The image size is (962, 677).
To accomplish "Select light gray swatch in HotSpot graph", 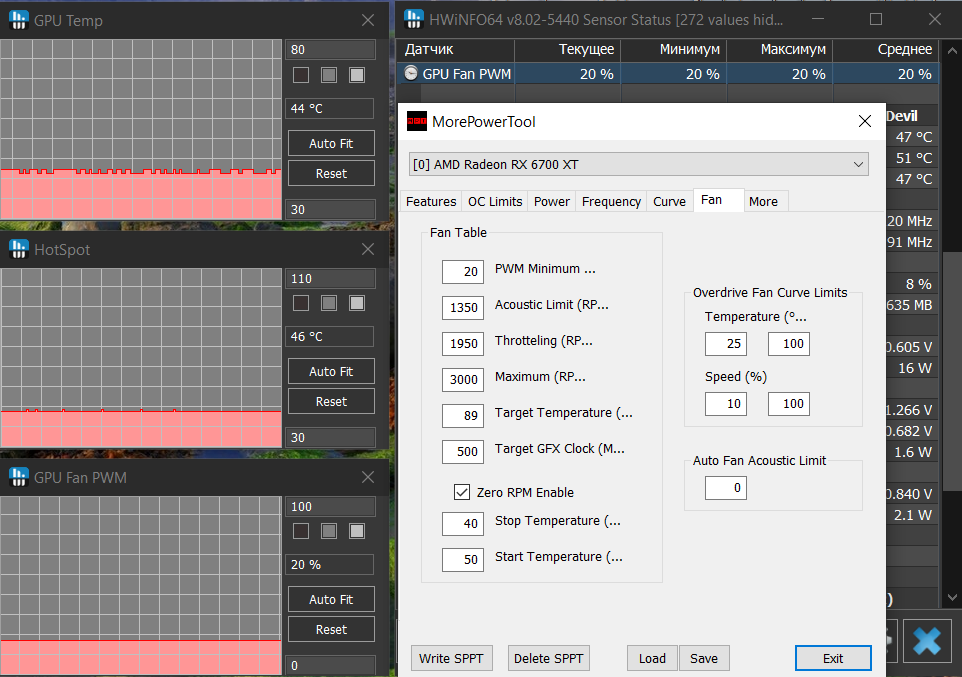I will [357, 303].
